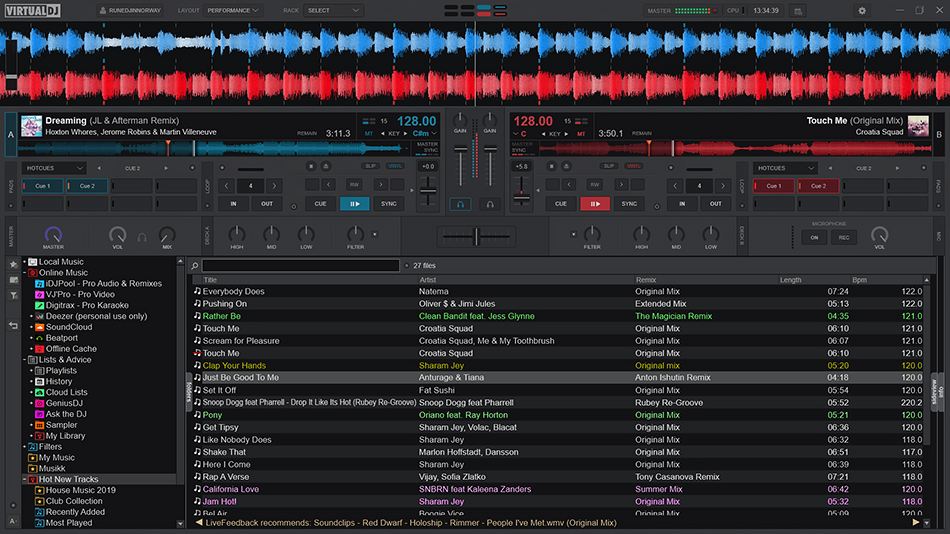Select the House Music 2019 folder
The image size is (950, 534).
click(x=80, y=491)
